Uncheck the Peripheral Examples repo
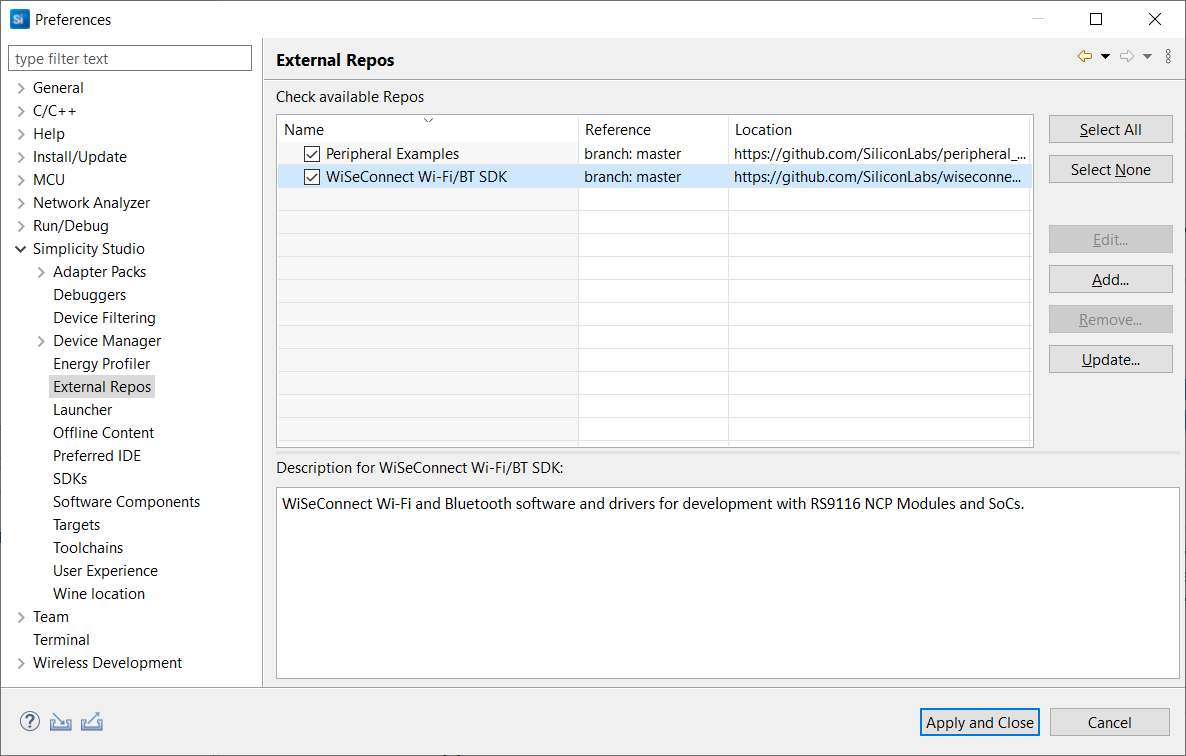1186x756 pixels. coord(311,153)
